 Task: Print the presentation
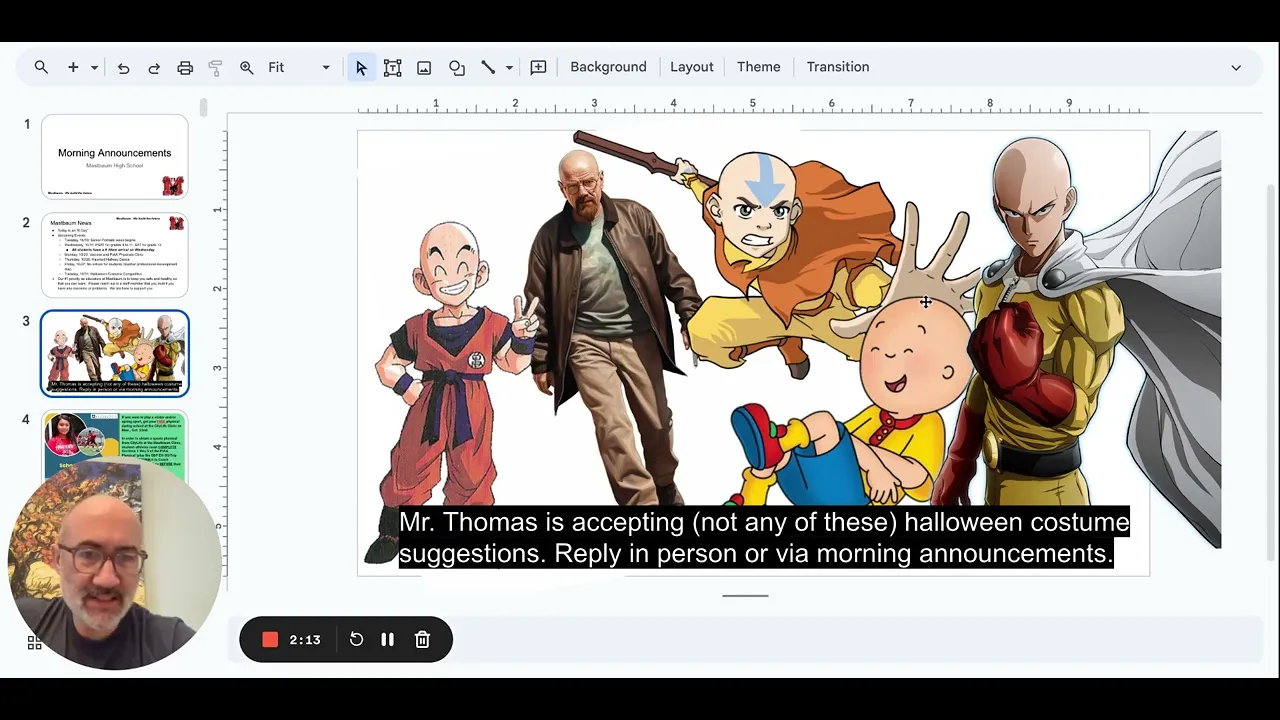click(185, 67)
